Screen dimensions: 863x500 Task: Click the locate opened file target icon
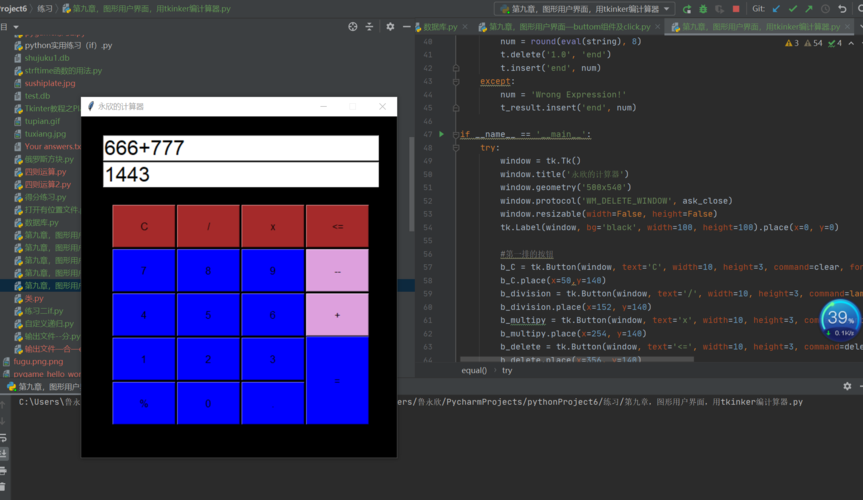pos(353,26)
